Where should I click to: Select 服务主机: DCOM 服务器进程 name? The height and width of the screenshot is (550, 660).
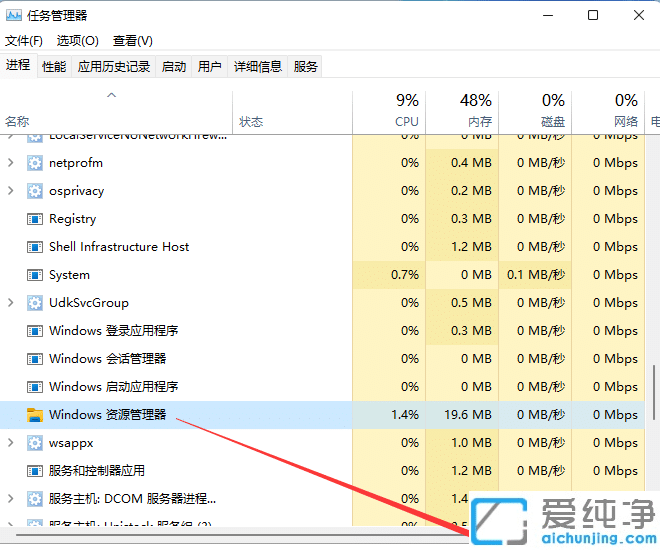(132, 499)
